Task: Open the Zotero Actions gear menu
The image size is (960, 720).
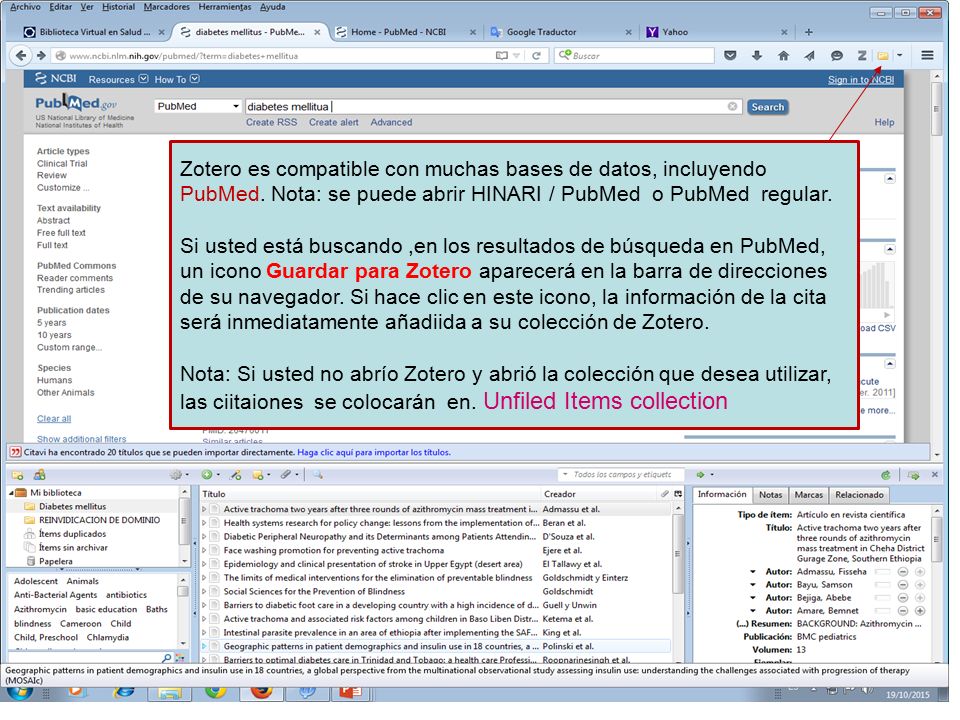Action: click(x=179, y=475)
